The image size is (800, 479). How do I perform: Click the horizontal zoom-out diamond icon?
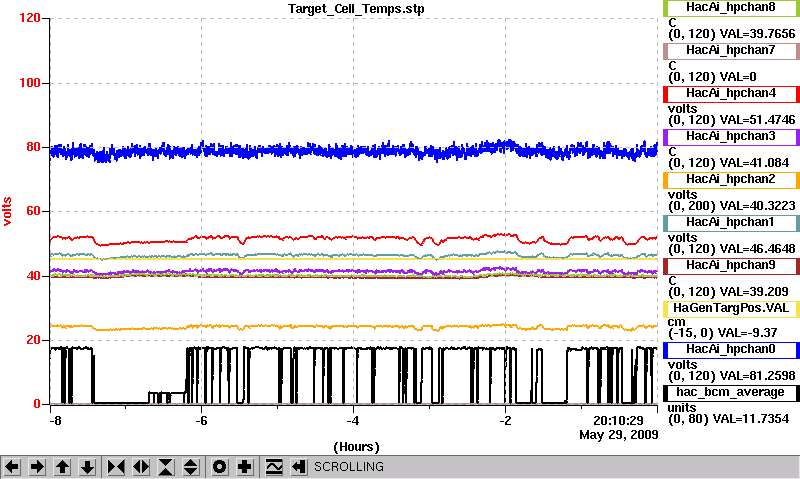[x=141, y=467]
